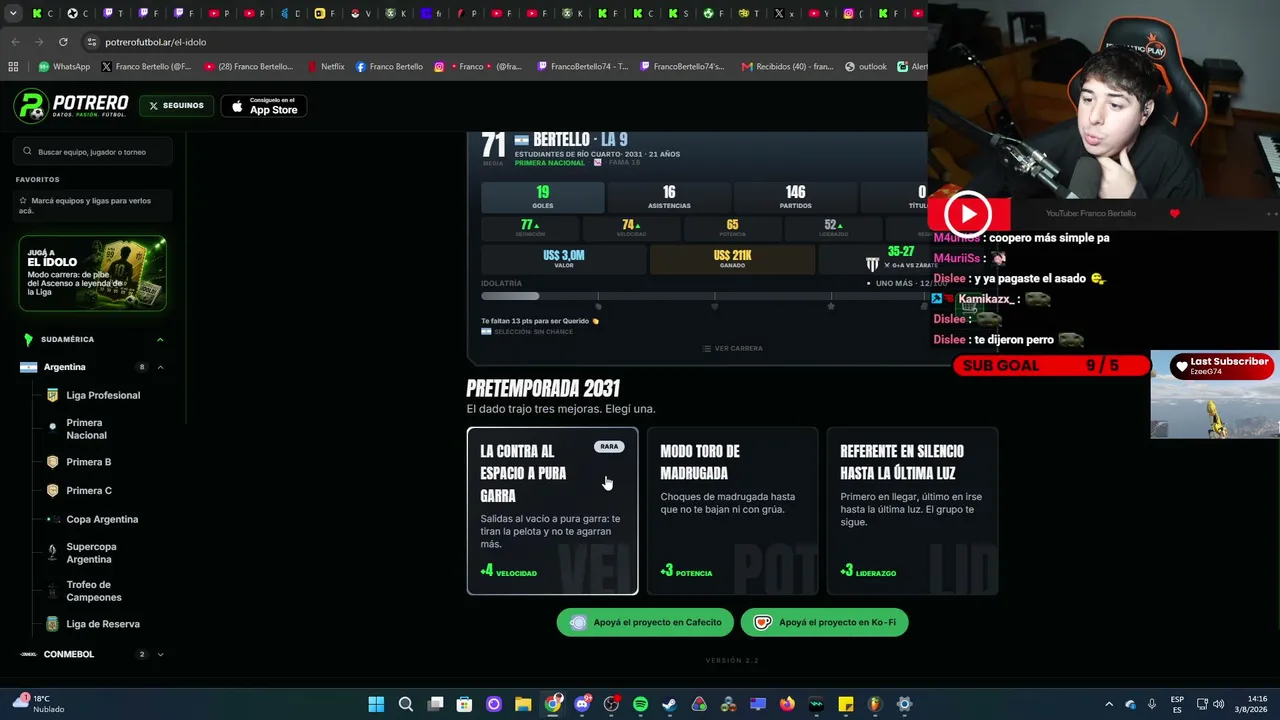1280x720 pixels.
Task: Click the Liga Profesional crest icon
Action: (52, 395)
